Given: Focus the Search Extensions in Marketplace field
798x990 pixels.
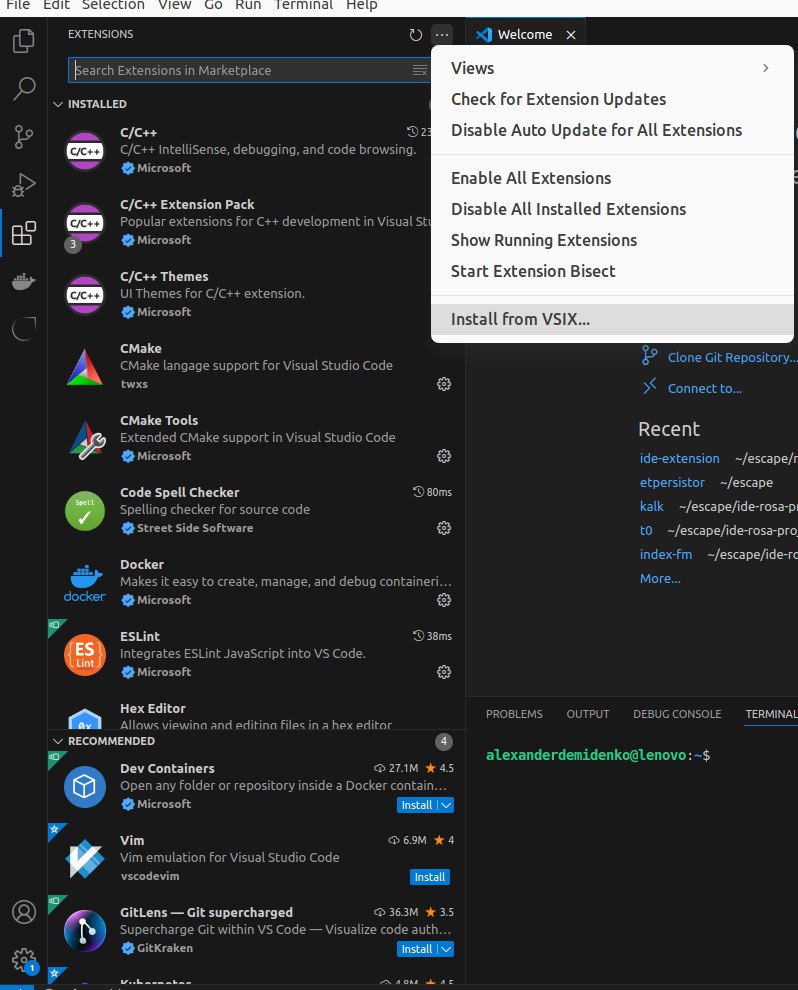Looking at the screenshot, I should click(x=240, y=70).
